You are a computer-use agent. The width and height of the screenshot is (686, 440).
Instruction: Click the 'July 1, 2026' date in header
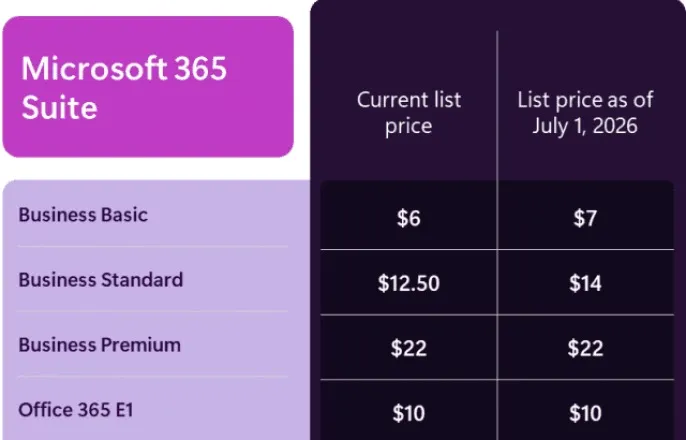pyautogui.click(x=585, y=126)
